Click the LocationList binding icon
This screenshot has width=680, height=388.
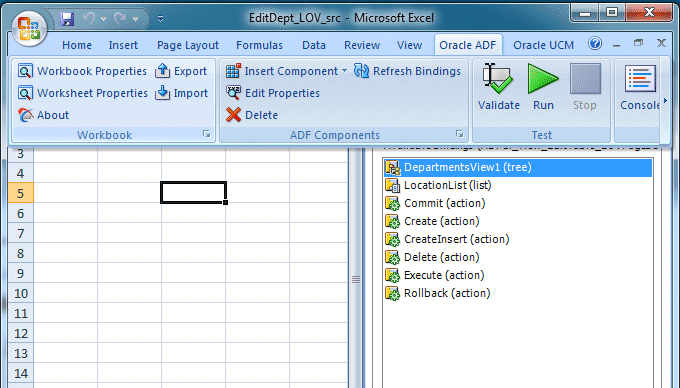(x=392, y=186)
